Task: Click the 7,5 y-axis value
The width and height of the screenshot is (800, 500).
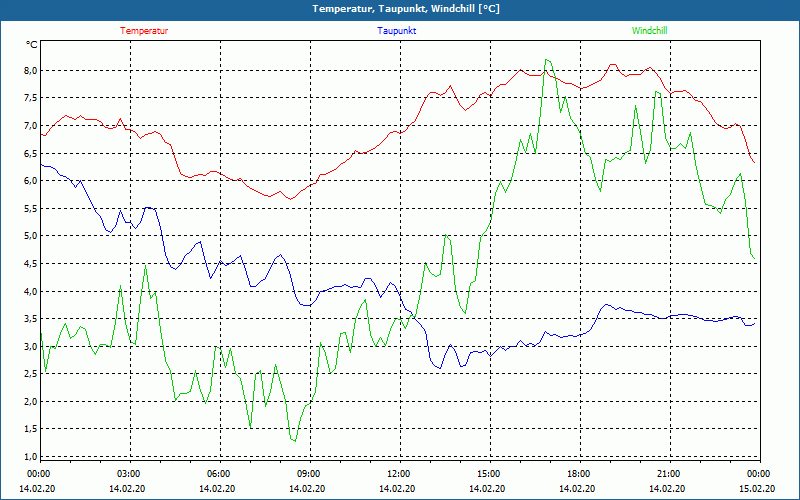Action: pos(31,98)
